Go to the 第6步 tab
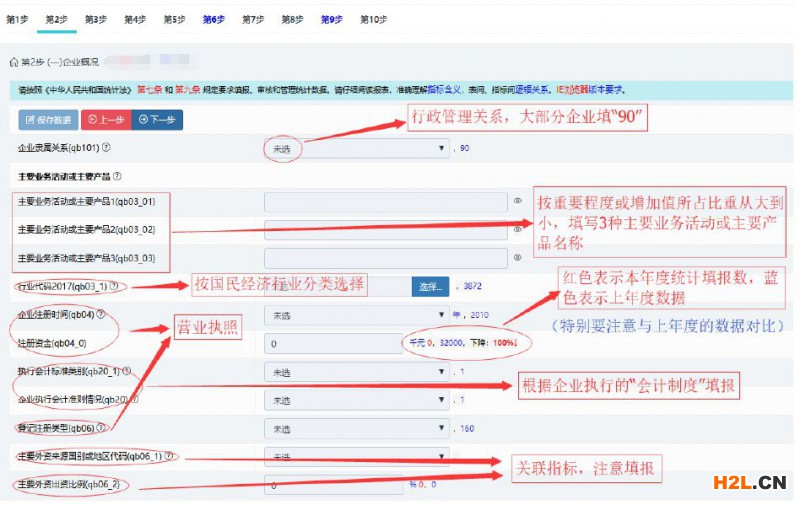Viewport: 800px width, 505px height. tap(213, 19)
